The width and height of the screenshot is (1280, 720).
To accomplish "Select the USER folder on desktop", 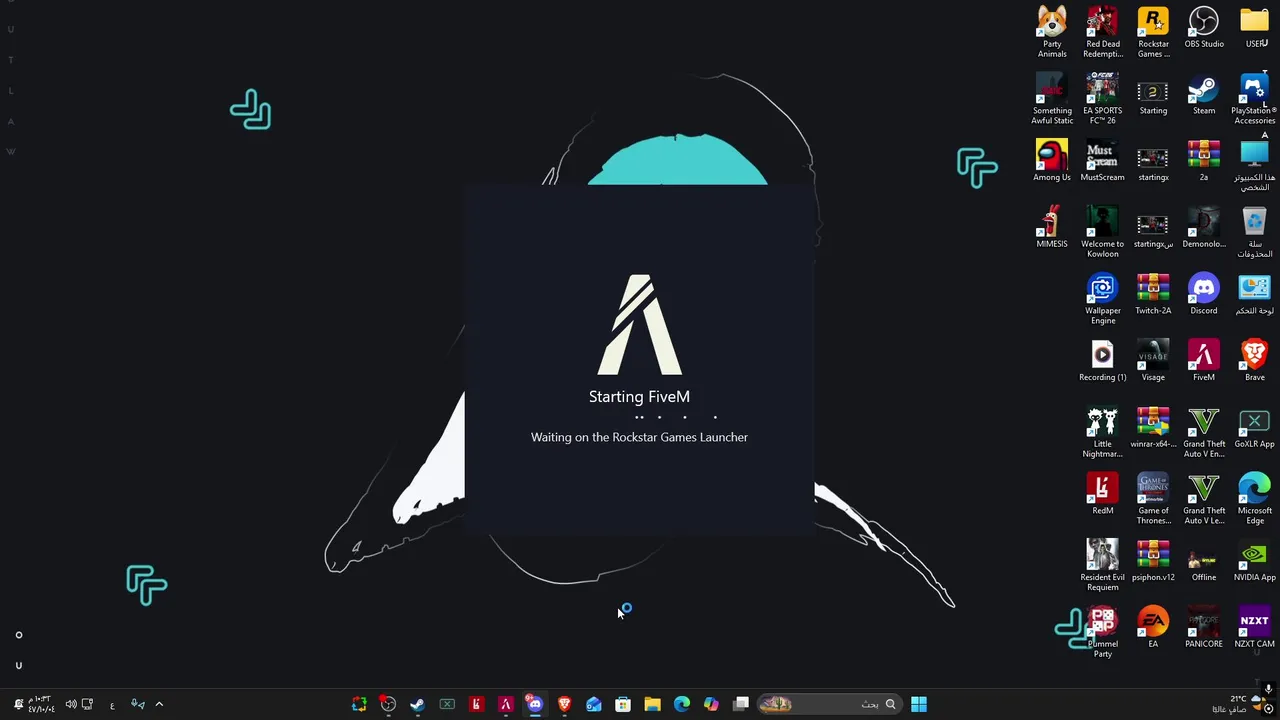I will point(1254,28).
